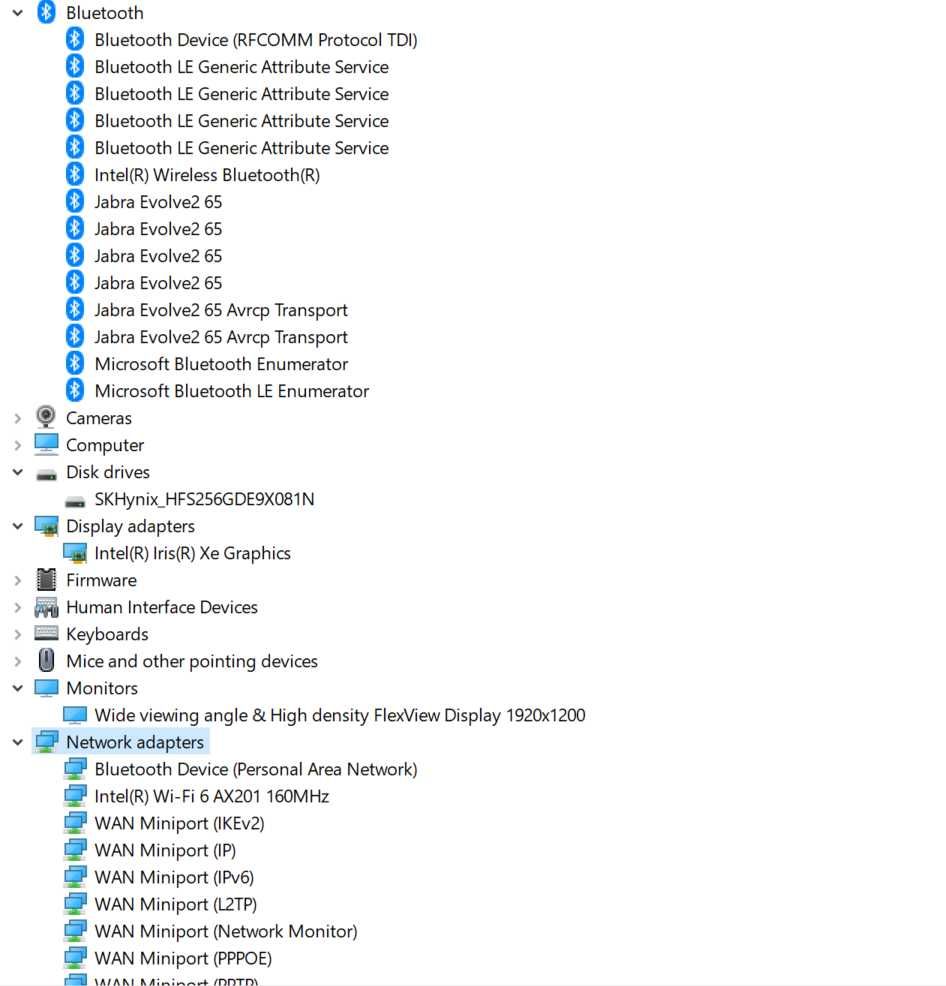Select Microsoft Bluetooth Enumerator

(221, 364)
